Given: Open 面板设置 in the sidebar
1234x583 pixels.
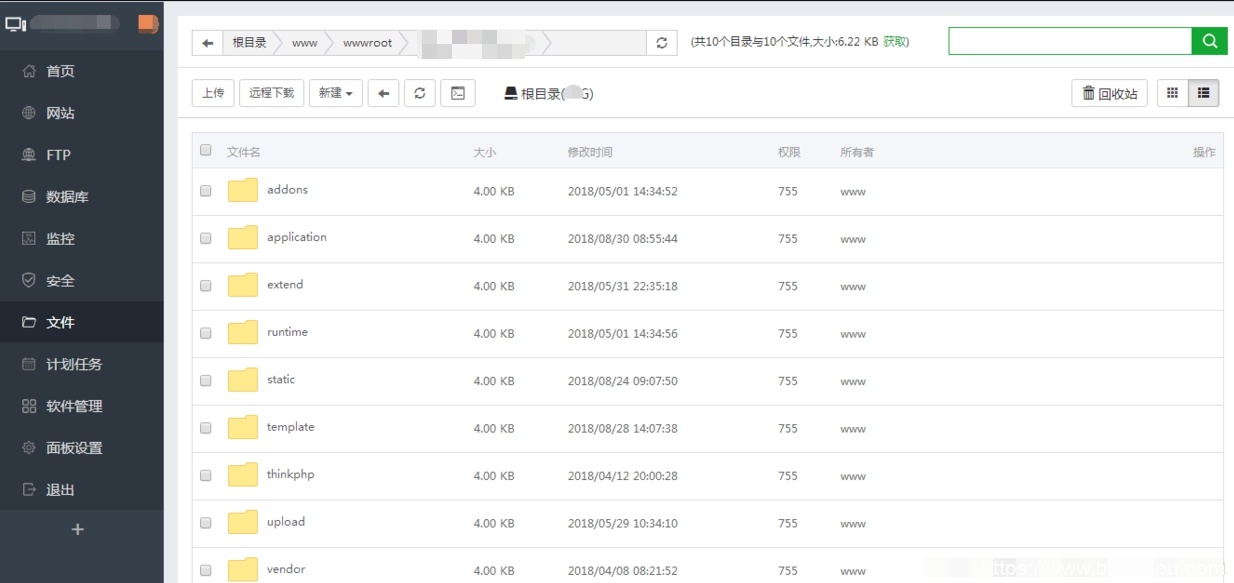Looking at the screenshot, I should 82,448.
